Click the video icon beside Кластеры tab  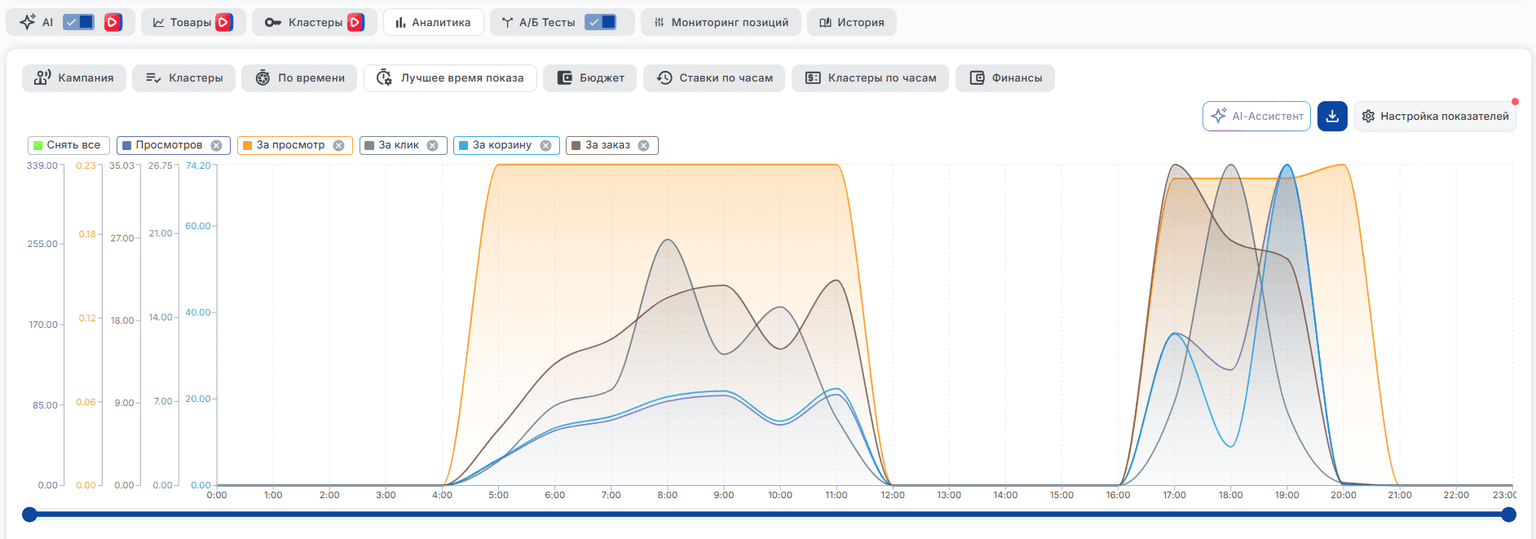[x=355, y=22]
